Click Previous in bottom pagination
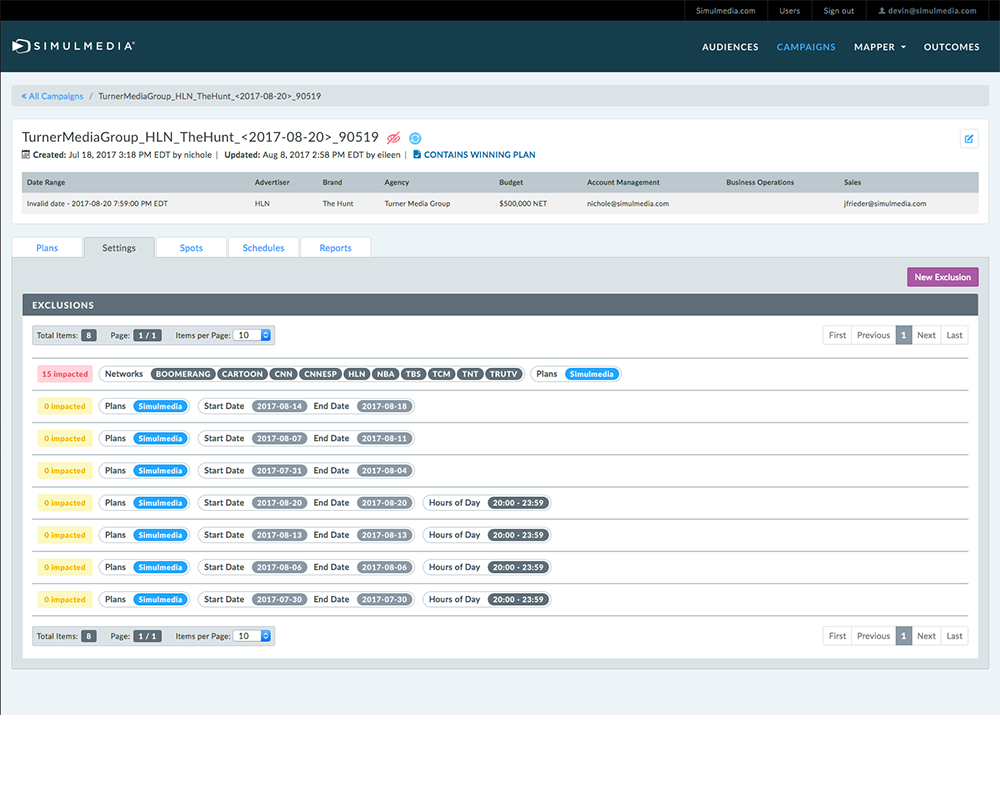This screenshot has width=1000, height=808. 873,636
